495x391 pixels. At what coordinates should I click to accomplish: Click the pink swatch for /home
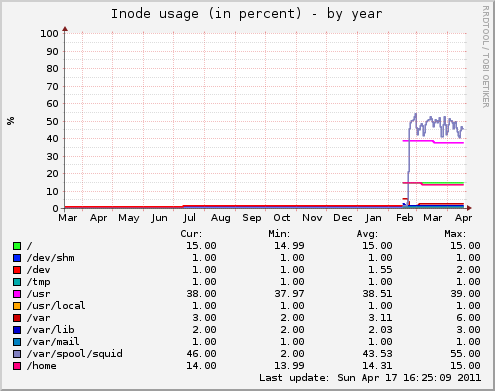click(17, 366)
